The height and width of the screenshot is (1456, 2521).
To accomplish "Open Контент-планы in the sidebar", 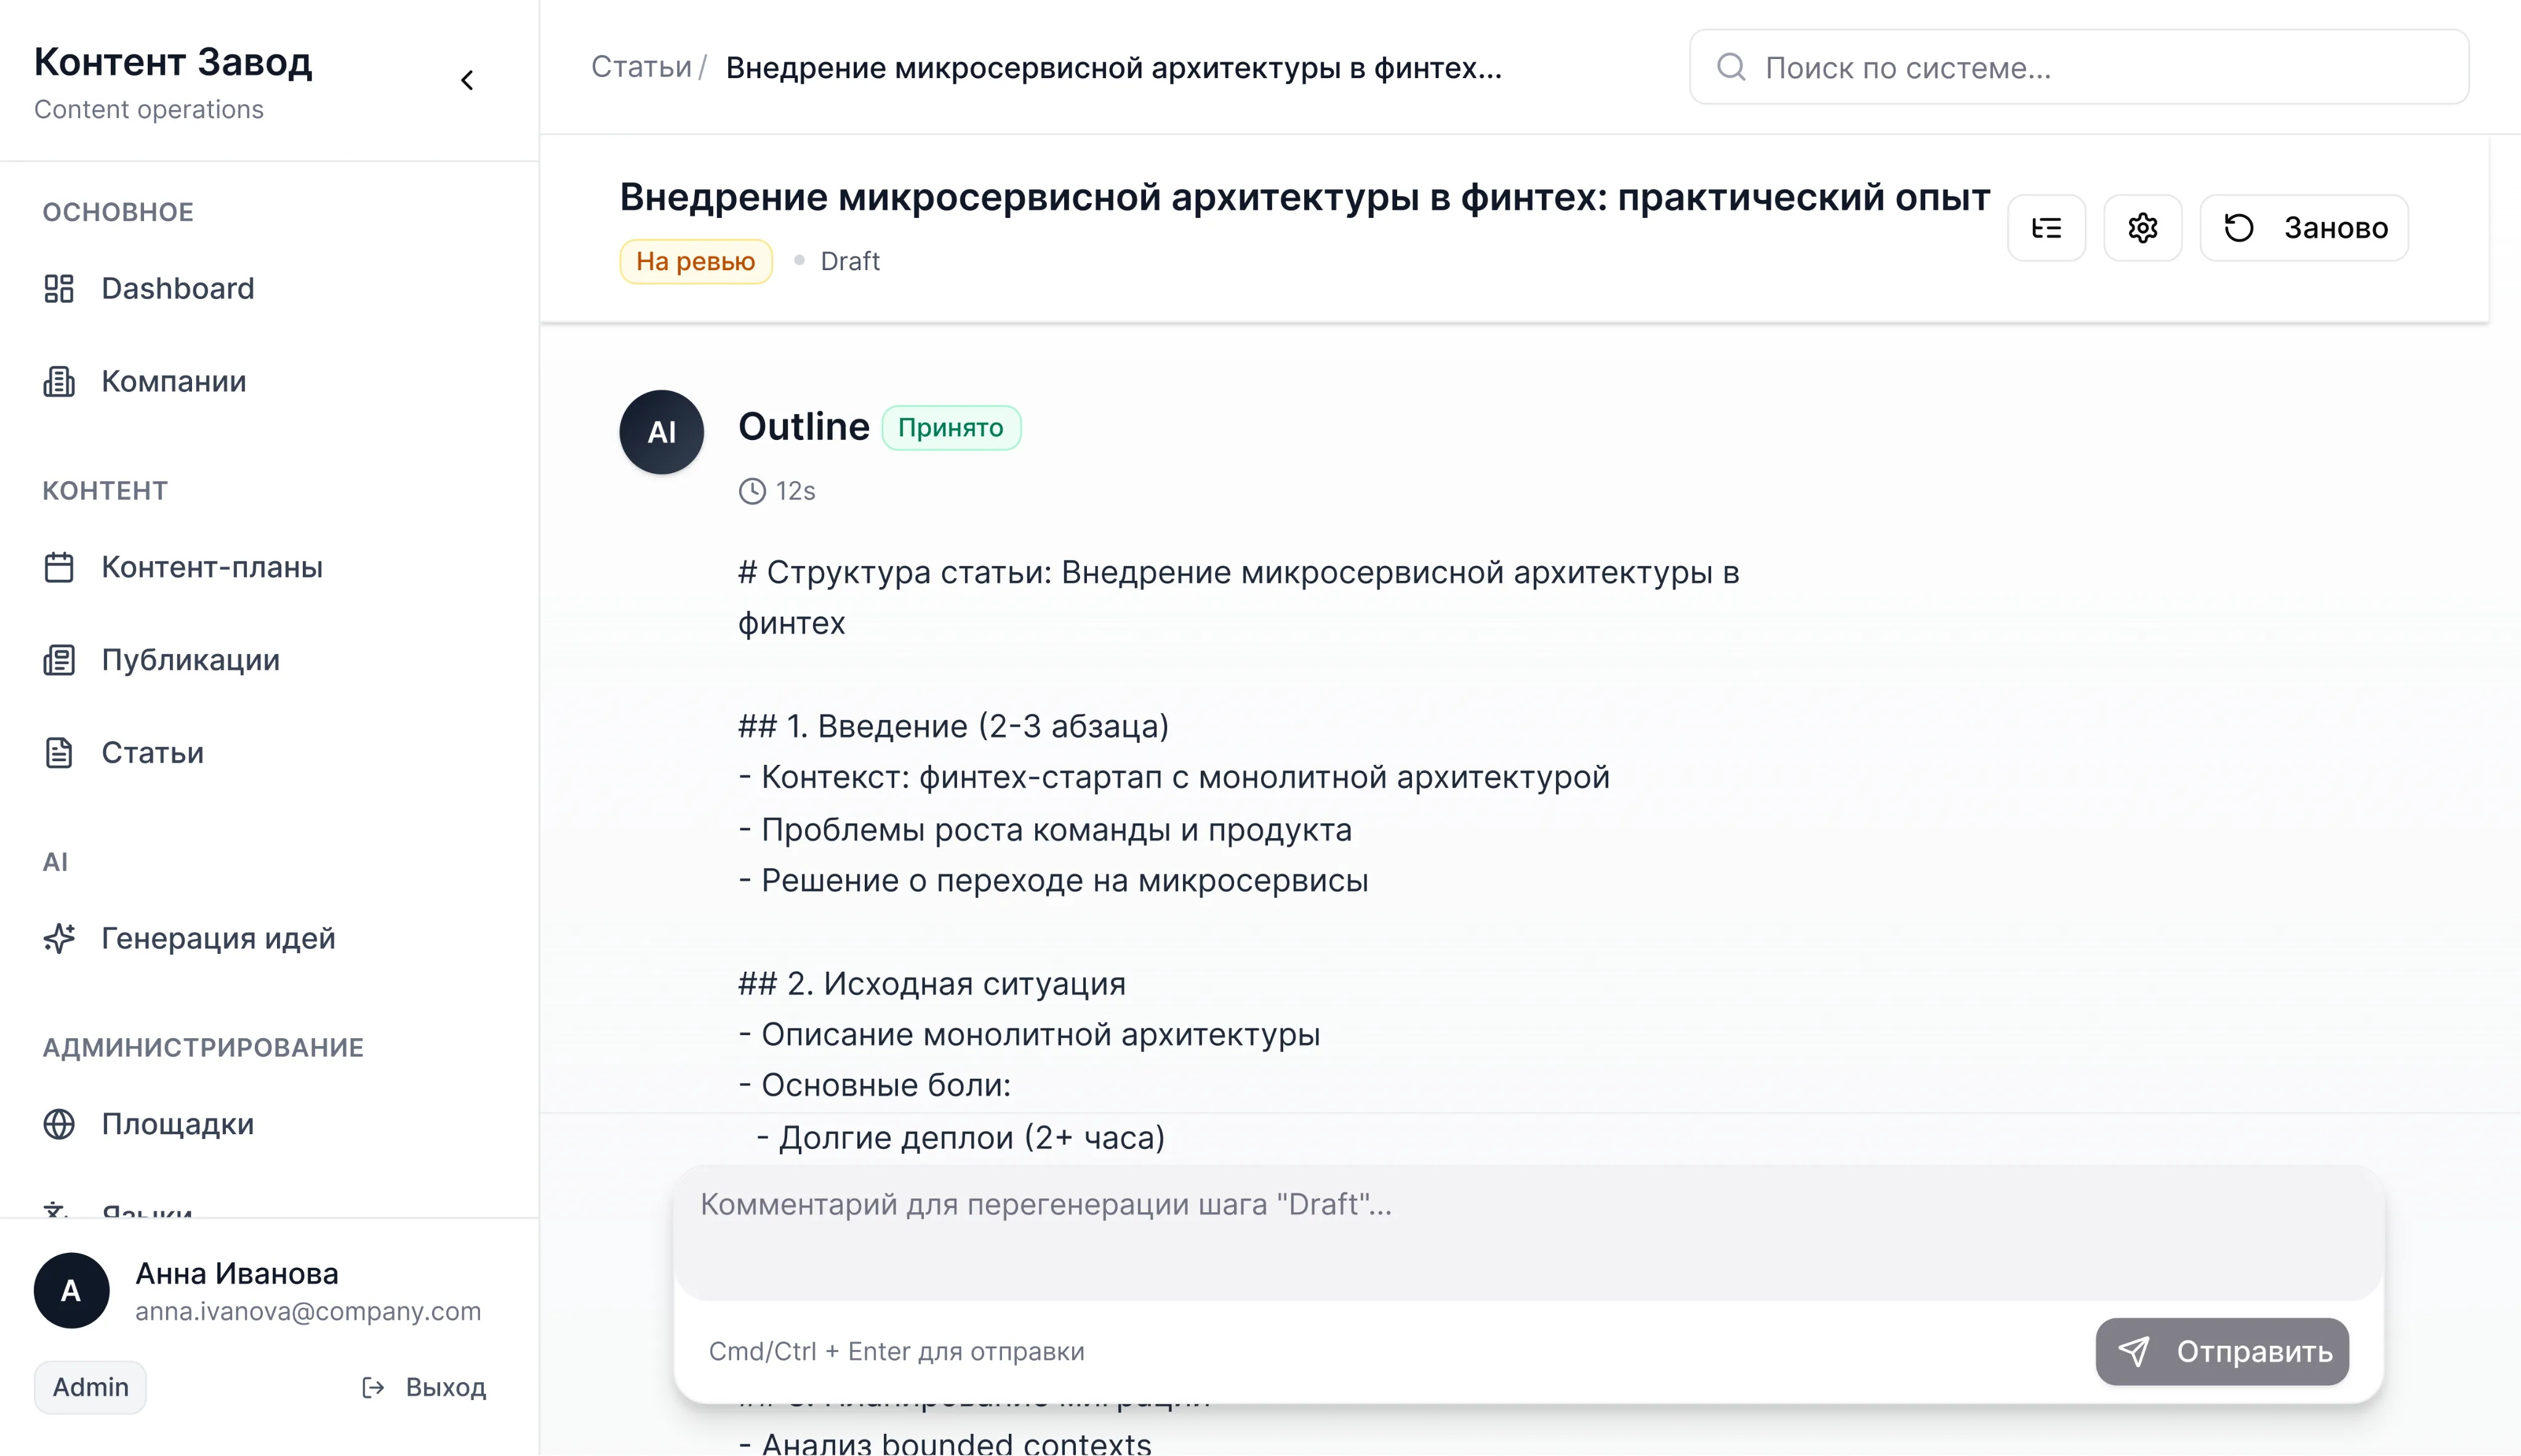I will pyautogui.click(x=211, y=567).
